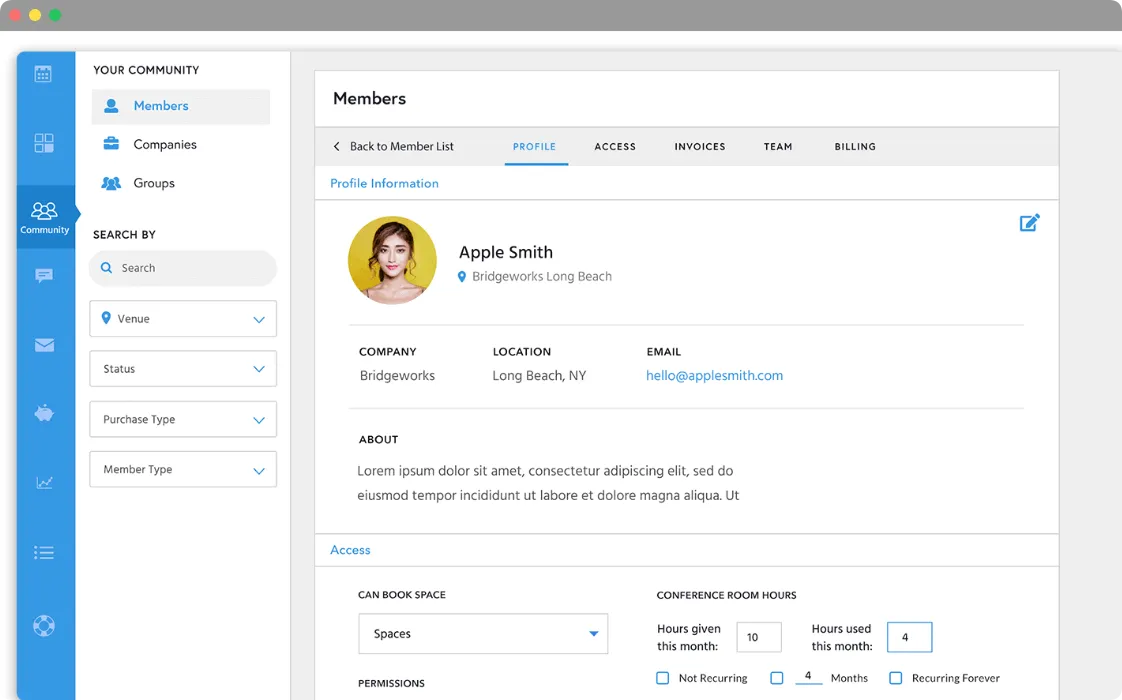Open the mail envelope sidebar icon

click(x=44, y=345)
